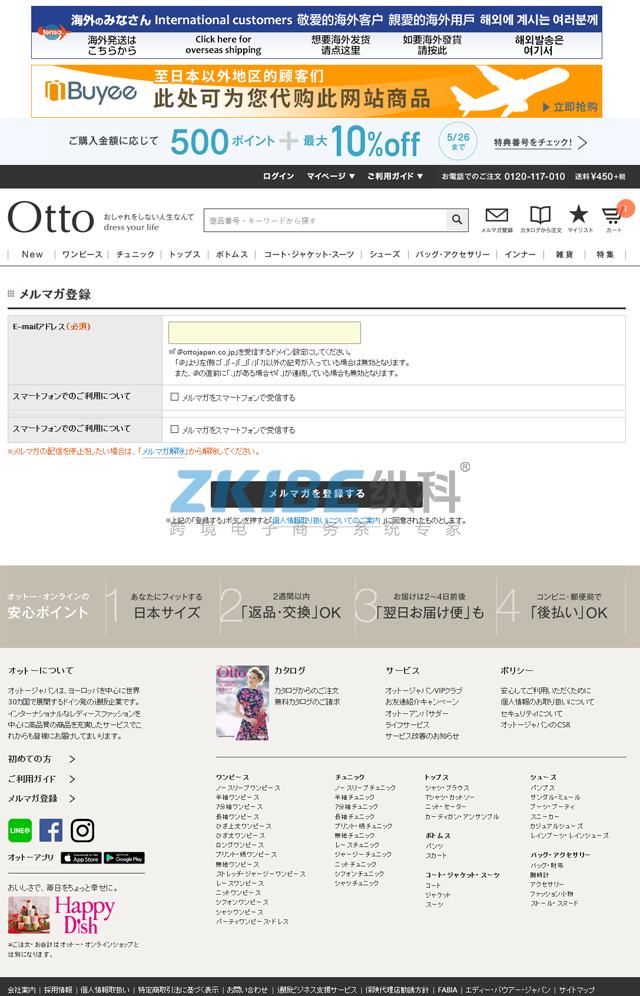The width and height of the screenshot is (640, 996).
Task: Click 会社案内 in bottom bar
Action: [22, 990]
